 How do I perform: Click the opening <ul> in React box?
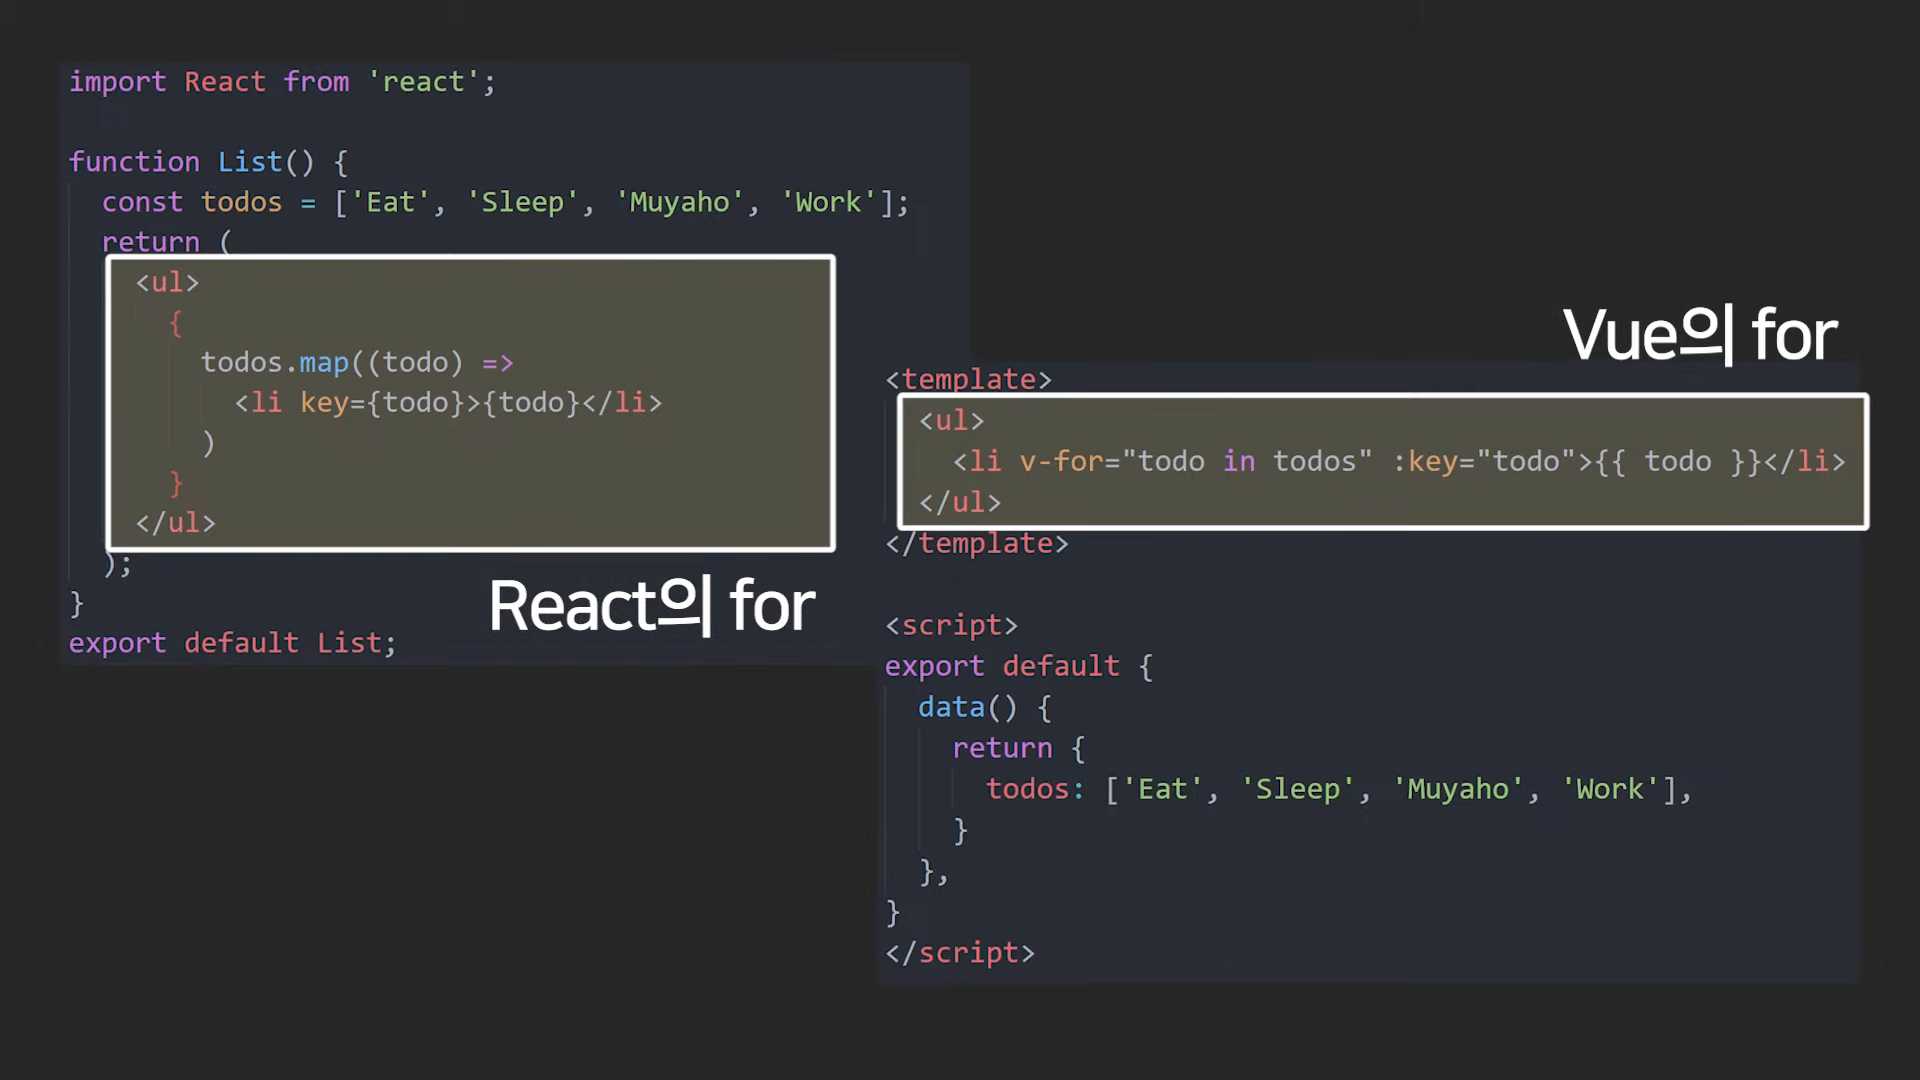click(167, 282)
